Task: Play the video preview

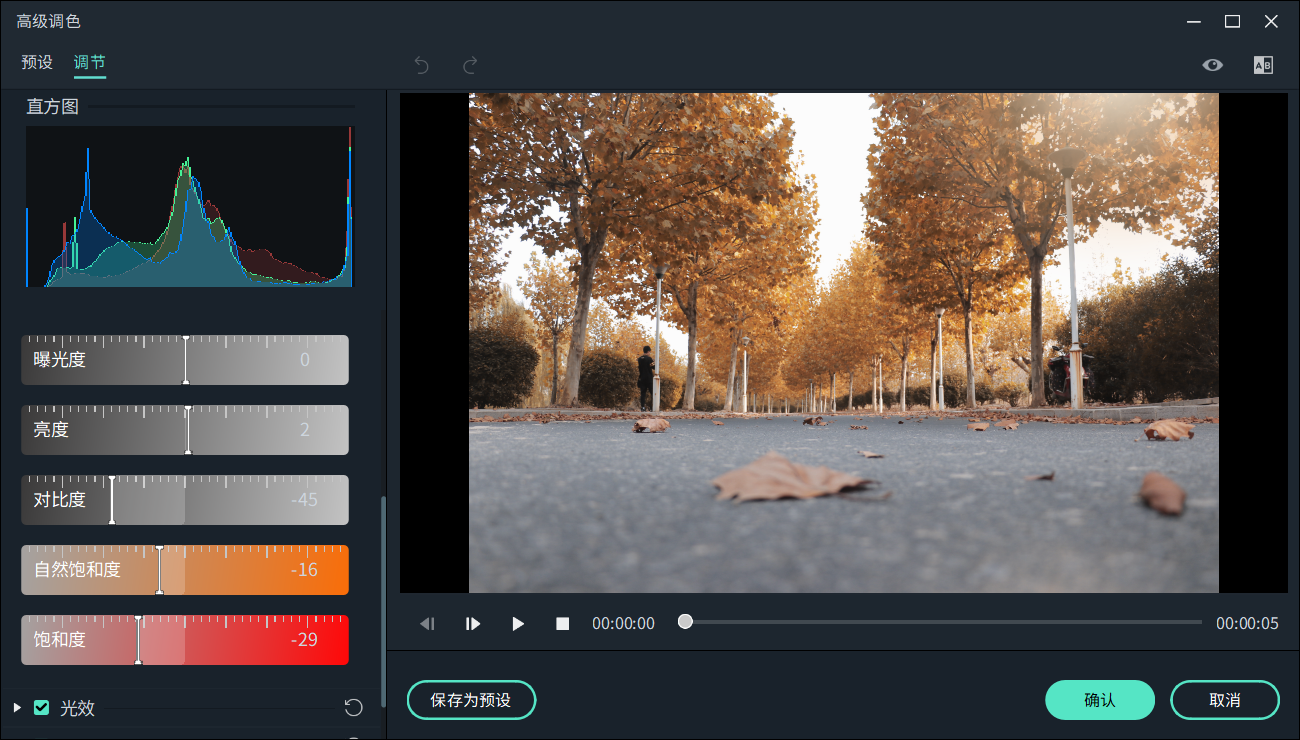Action: pos(518,624)
